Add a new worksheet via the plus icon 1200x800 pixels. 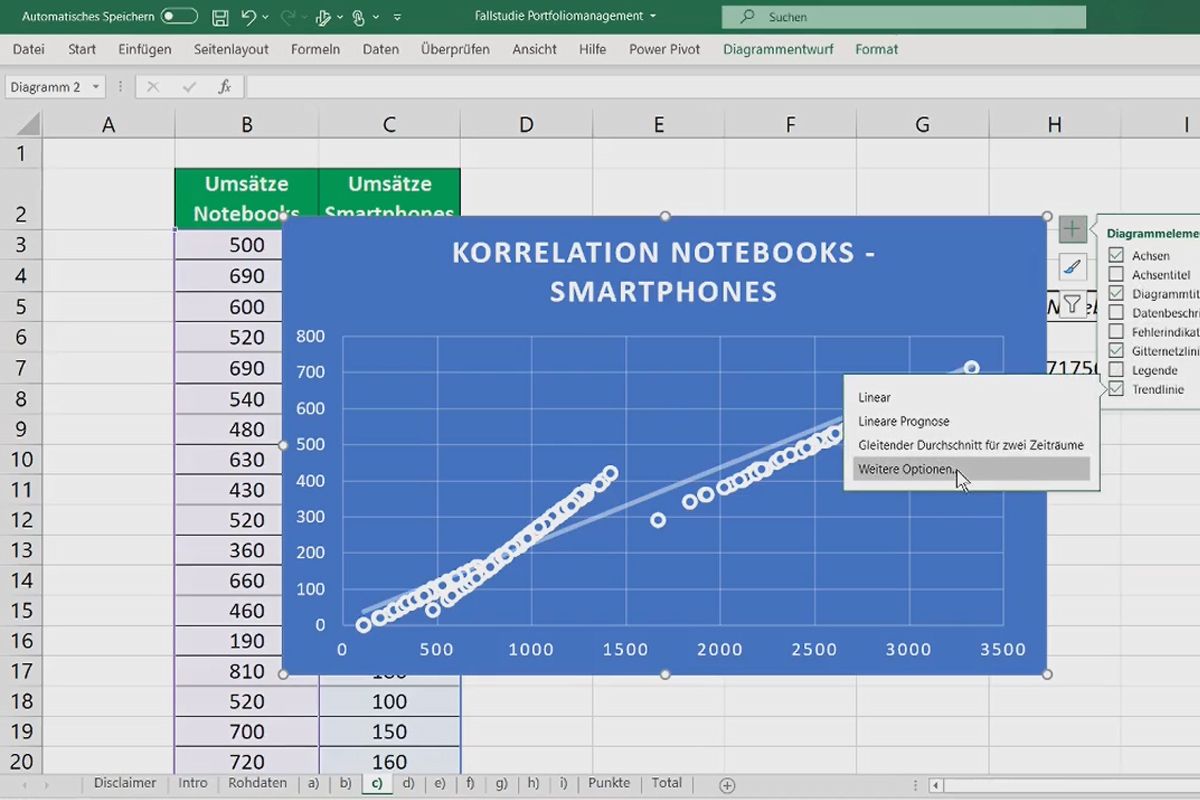pyautogui.click(x=727, y=784)
